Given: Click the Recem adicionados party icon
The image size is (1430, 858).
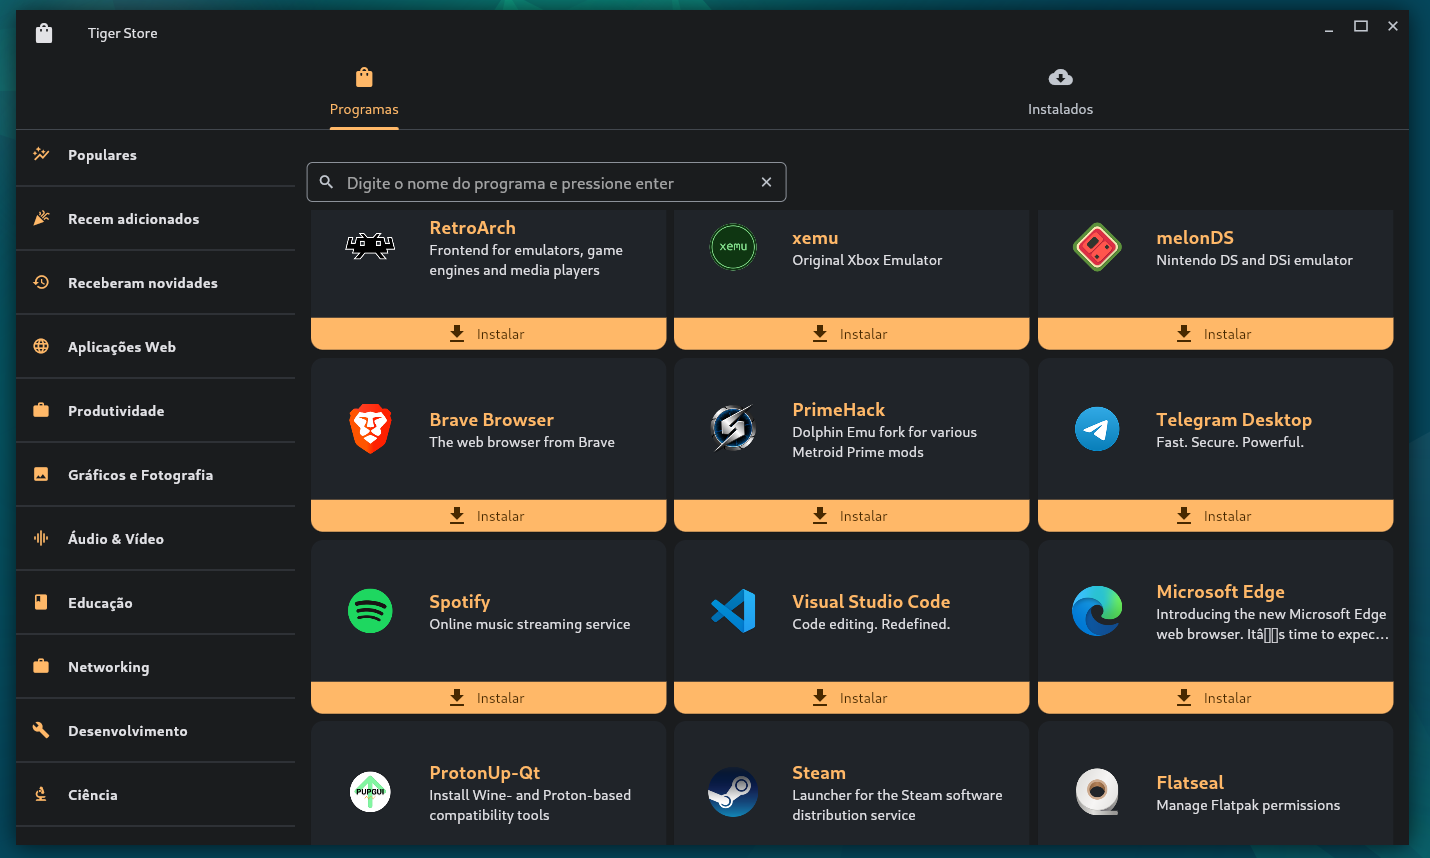Looking at the screenshot, I should click(x=41, y=218).
